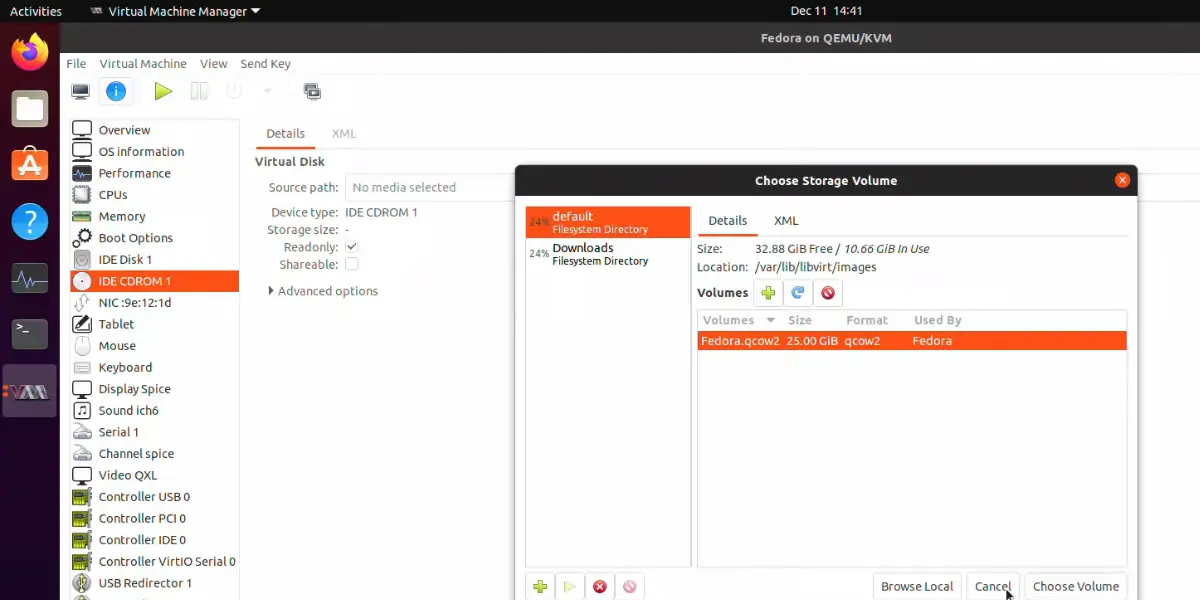Select IDE CDROM 1 entry
This screenshot has width=1200, height=600.
(155, 281)
